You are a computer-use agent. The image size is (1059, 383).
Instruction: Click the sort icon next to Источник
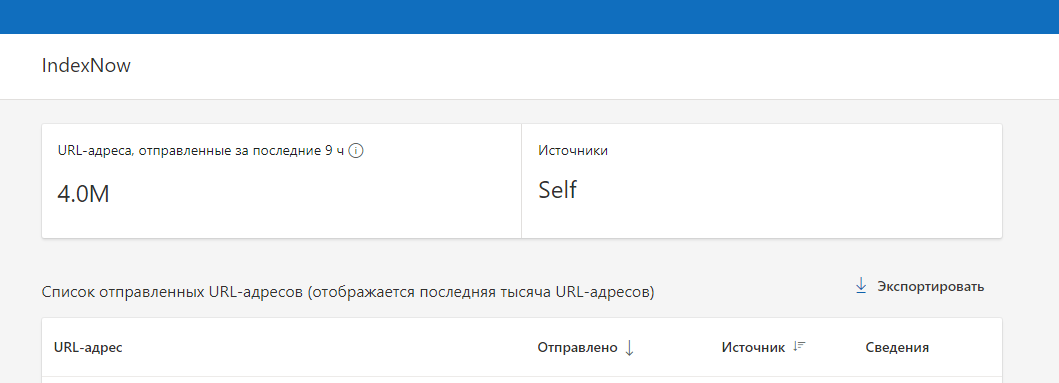[x=800, y=346]
